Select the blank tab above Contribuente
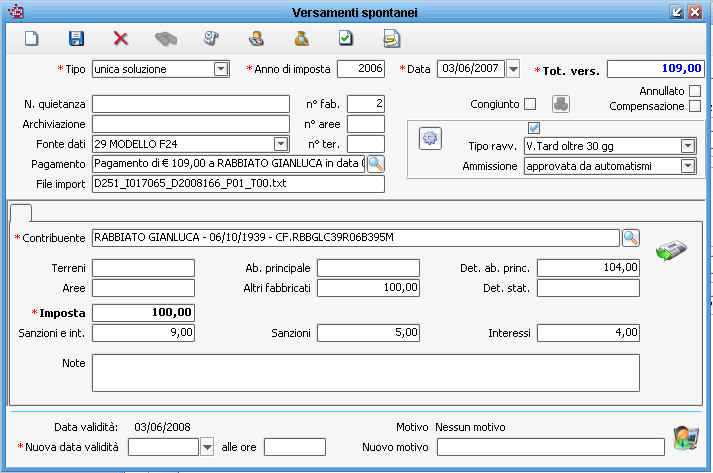 (x=21, y=211)
